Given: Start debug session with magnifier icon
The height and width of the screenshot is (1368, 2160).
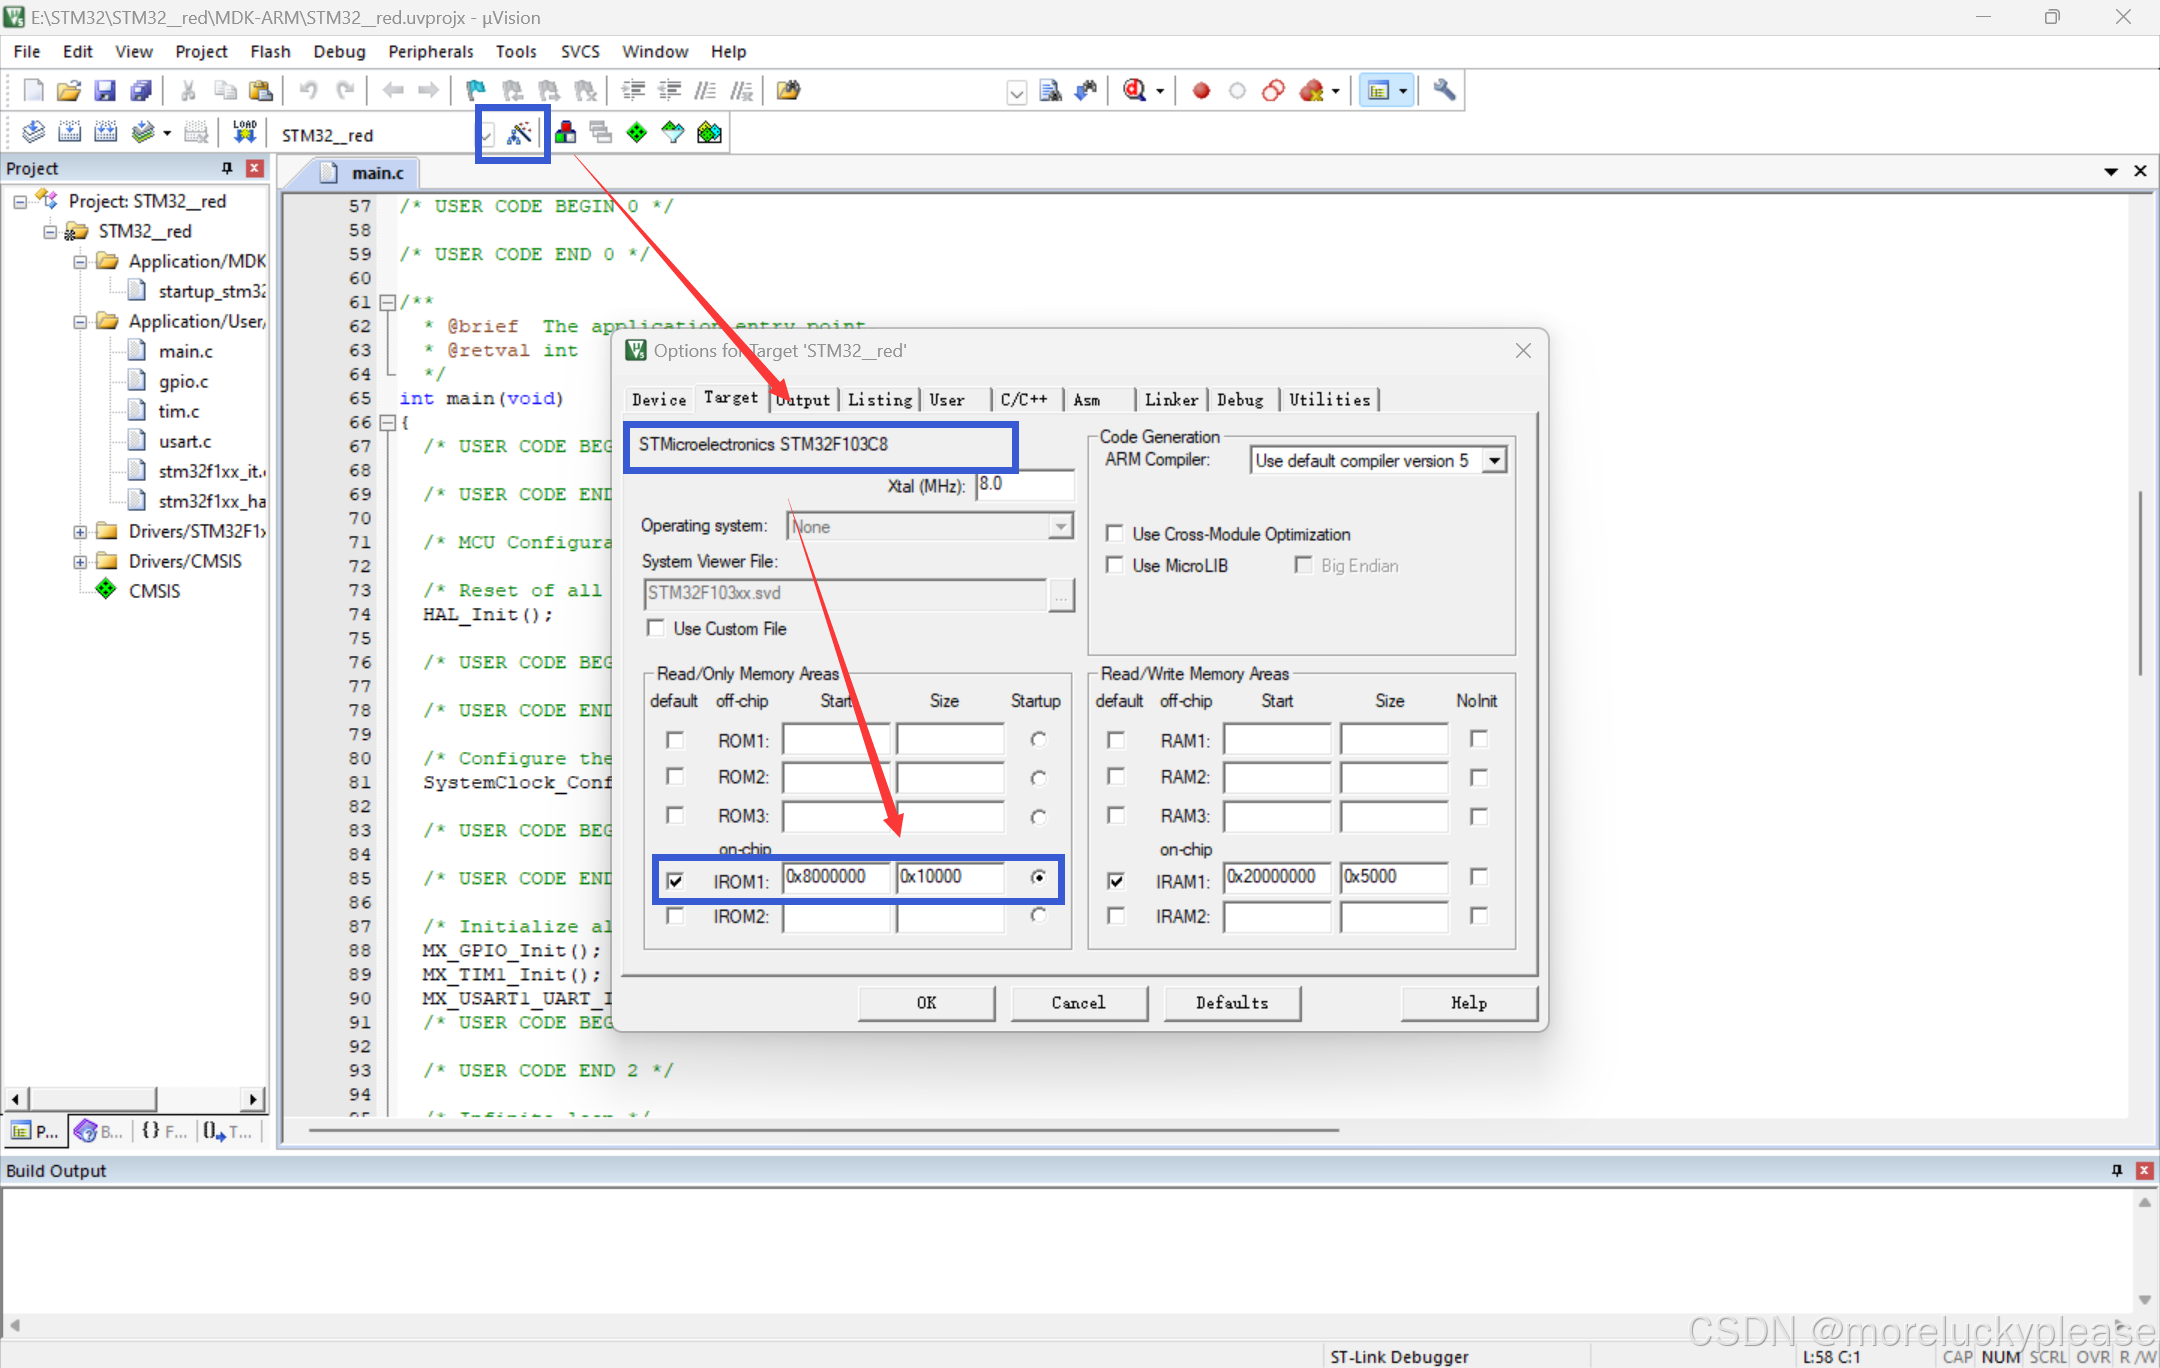Looking at the screenshot, I should [x=1134, y=91].
